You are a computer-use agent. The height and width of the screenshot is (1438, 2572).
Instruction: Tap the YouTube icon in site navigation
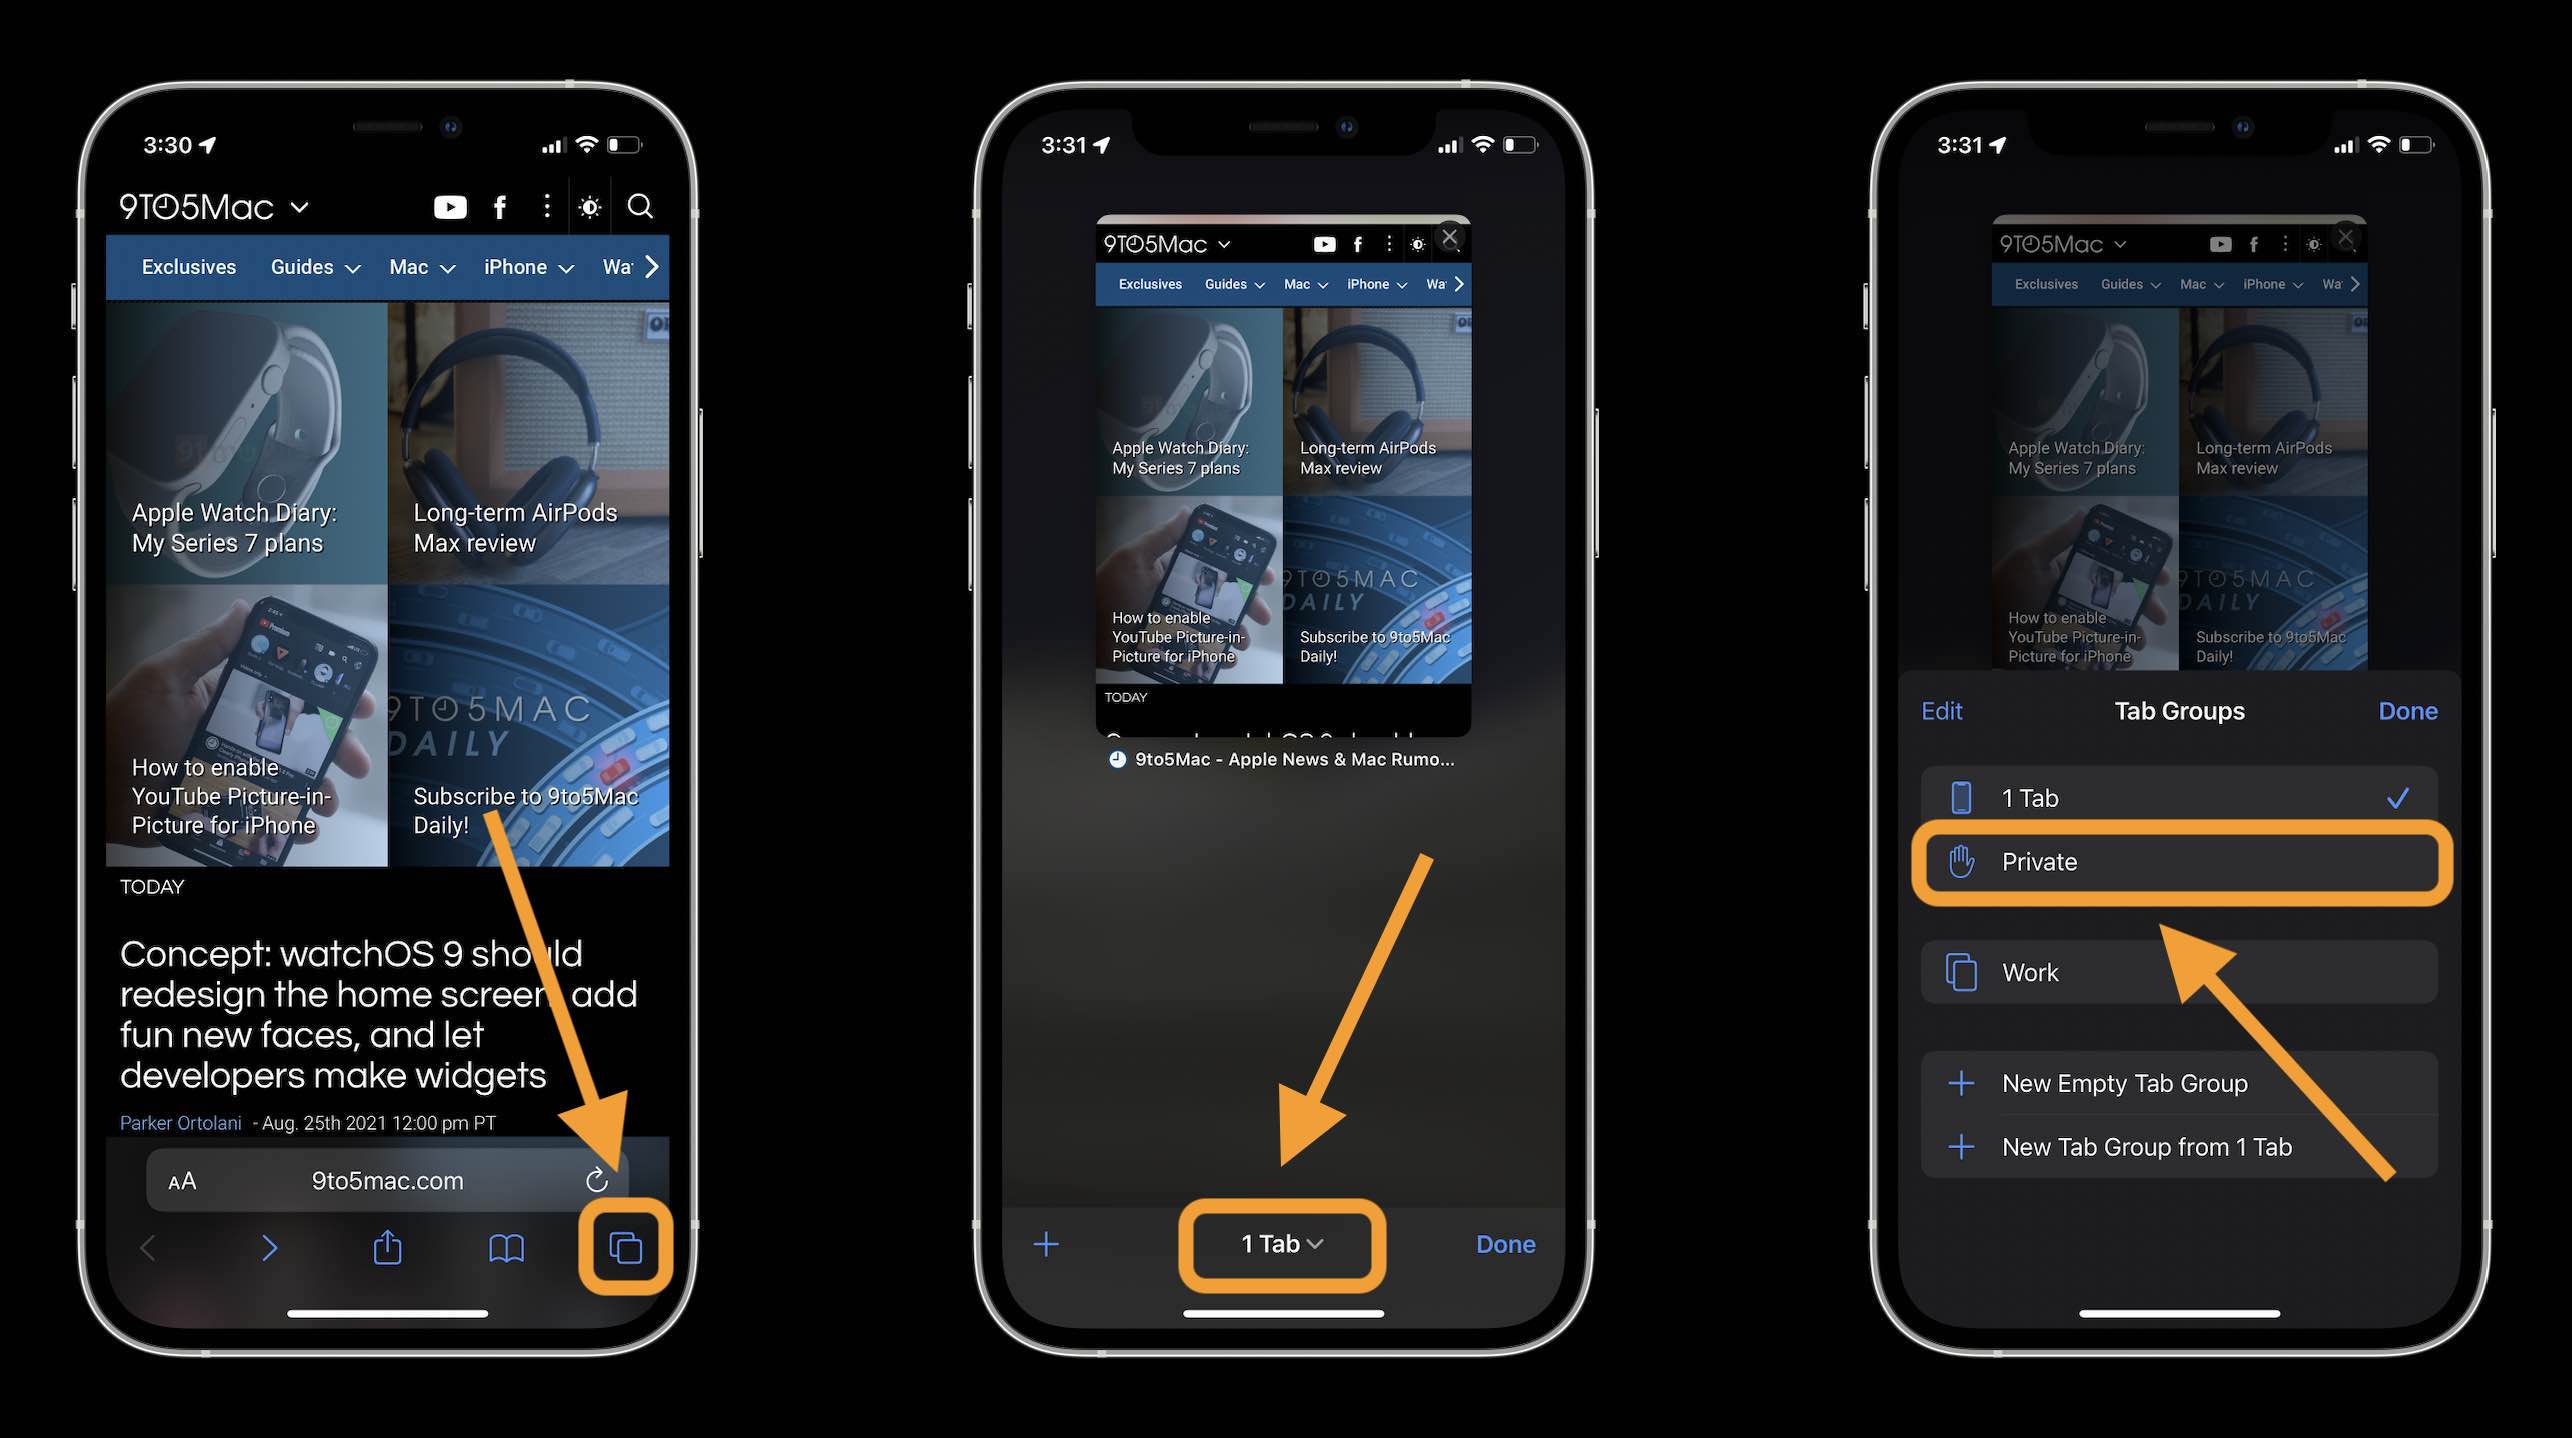449,208
